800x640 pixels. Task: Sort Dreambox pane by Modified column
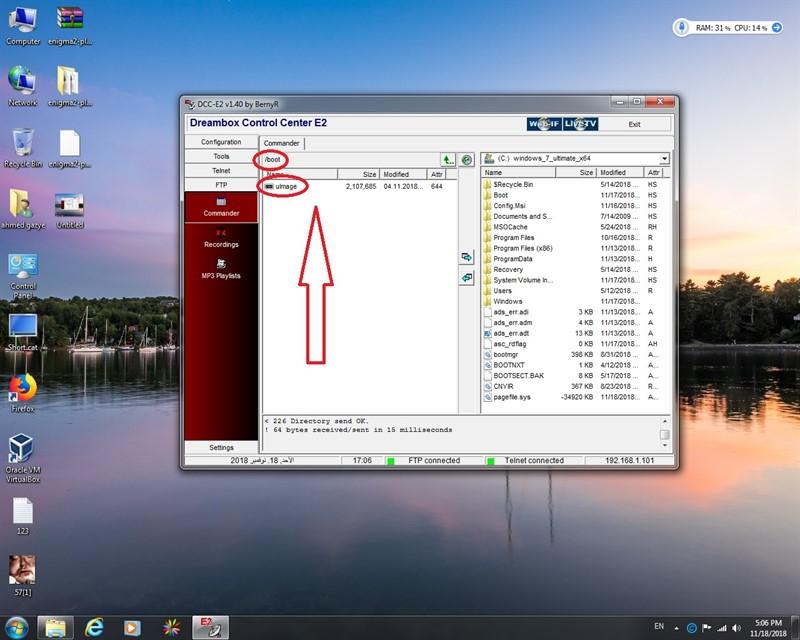pyautogui.click(x=403, y=175)
